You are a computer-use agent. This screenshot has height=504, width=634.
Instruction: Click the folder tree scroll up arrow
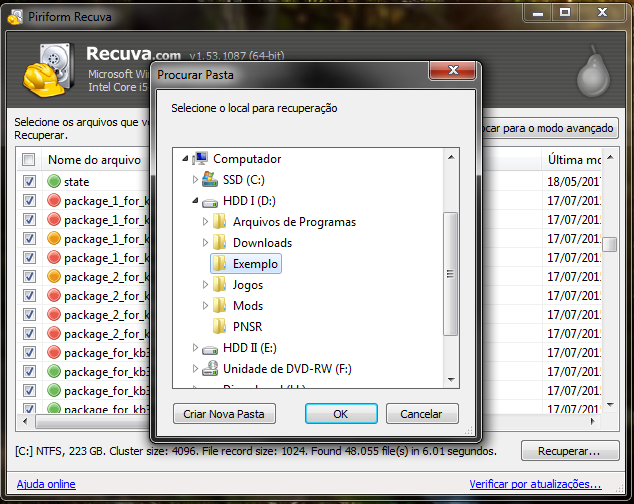pyautogui.click(x=451, y=157)
